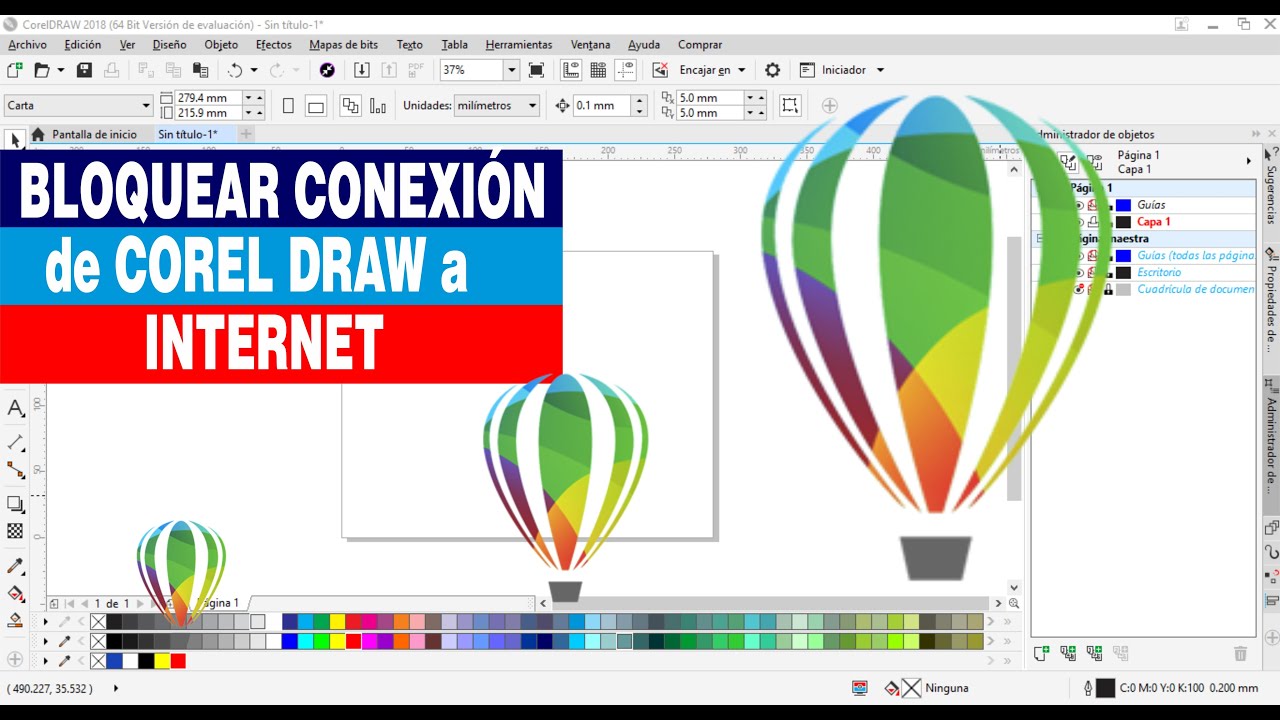The height and width of the screenshot is (720, 1280).
Task: Toggle printing for the Capa 1 layer
Action: [1093, 222]
